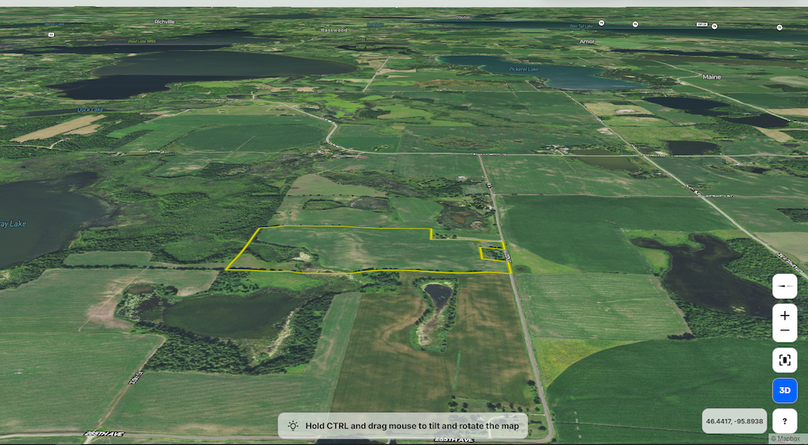Click the Amor town label
Screen dimensions: 808x445
[587, 42]
